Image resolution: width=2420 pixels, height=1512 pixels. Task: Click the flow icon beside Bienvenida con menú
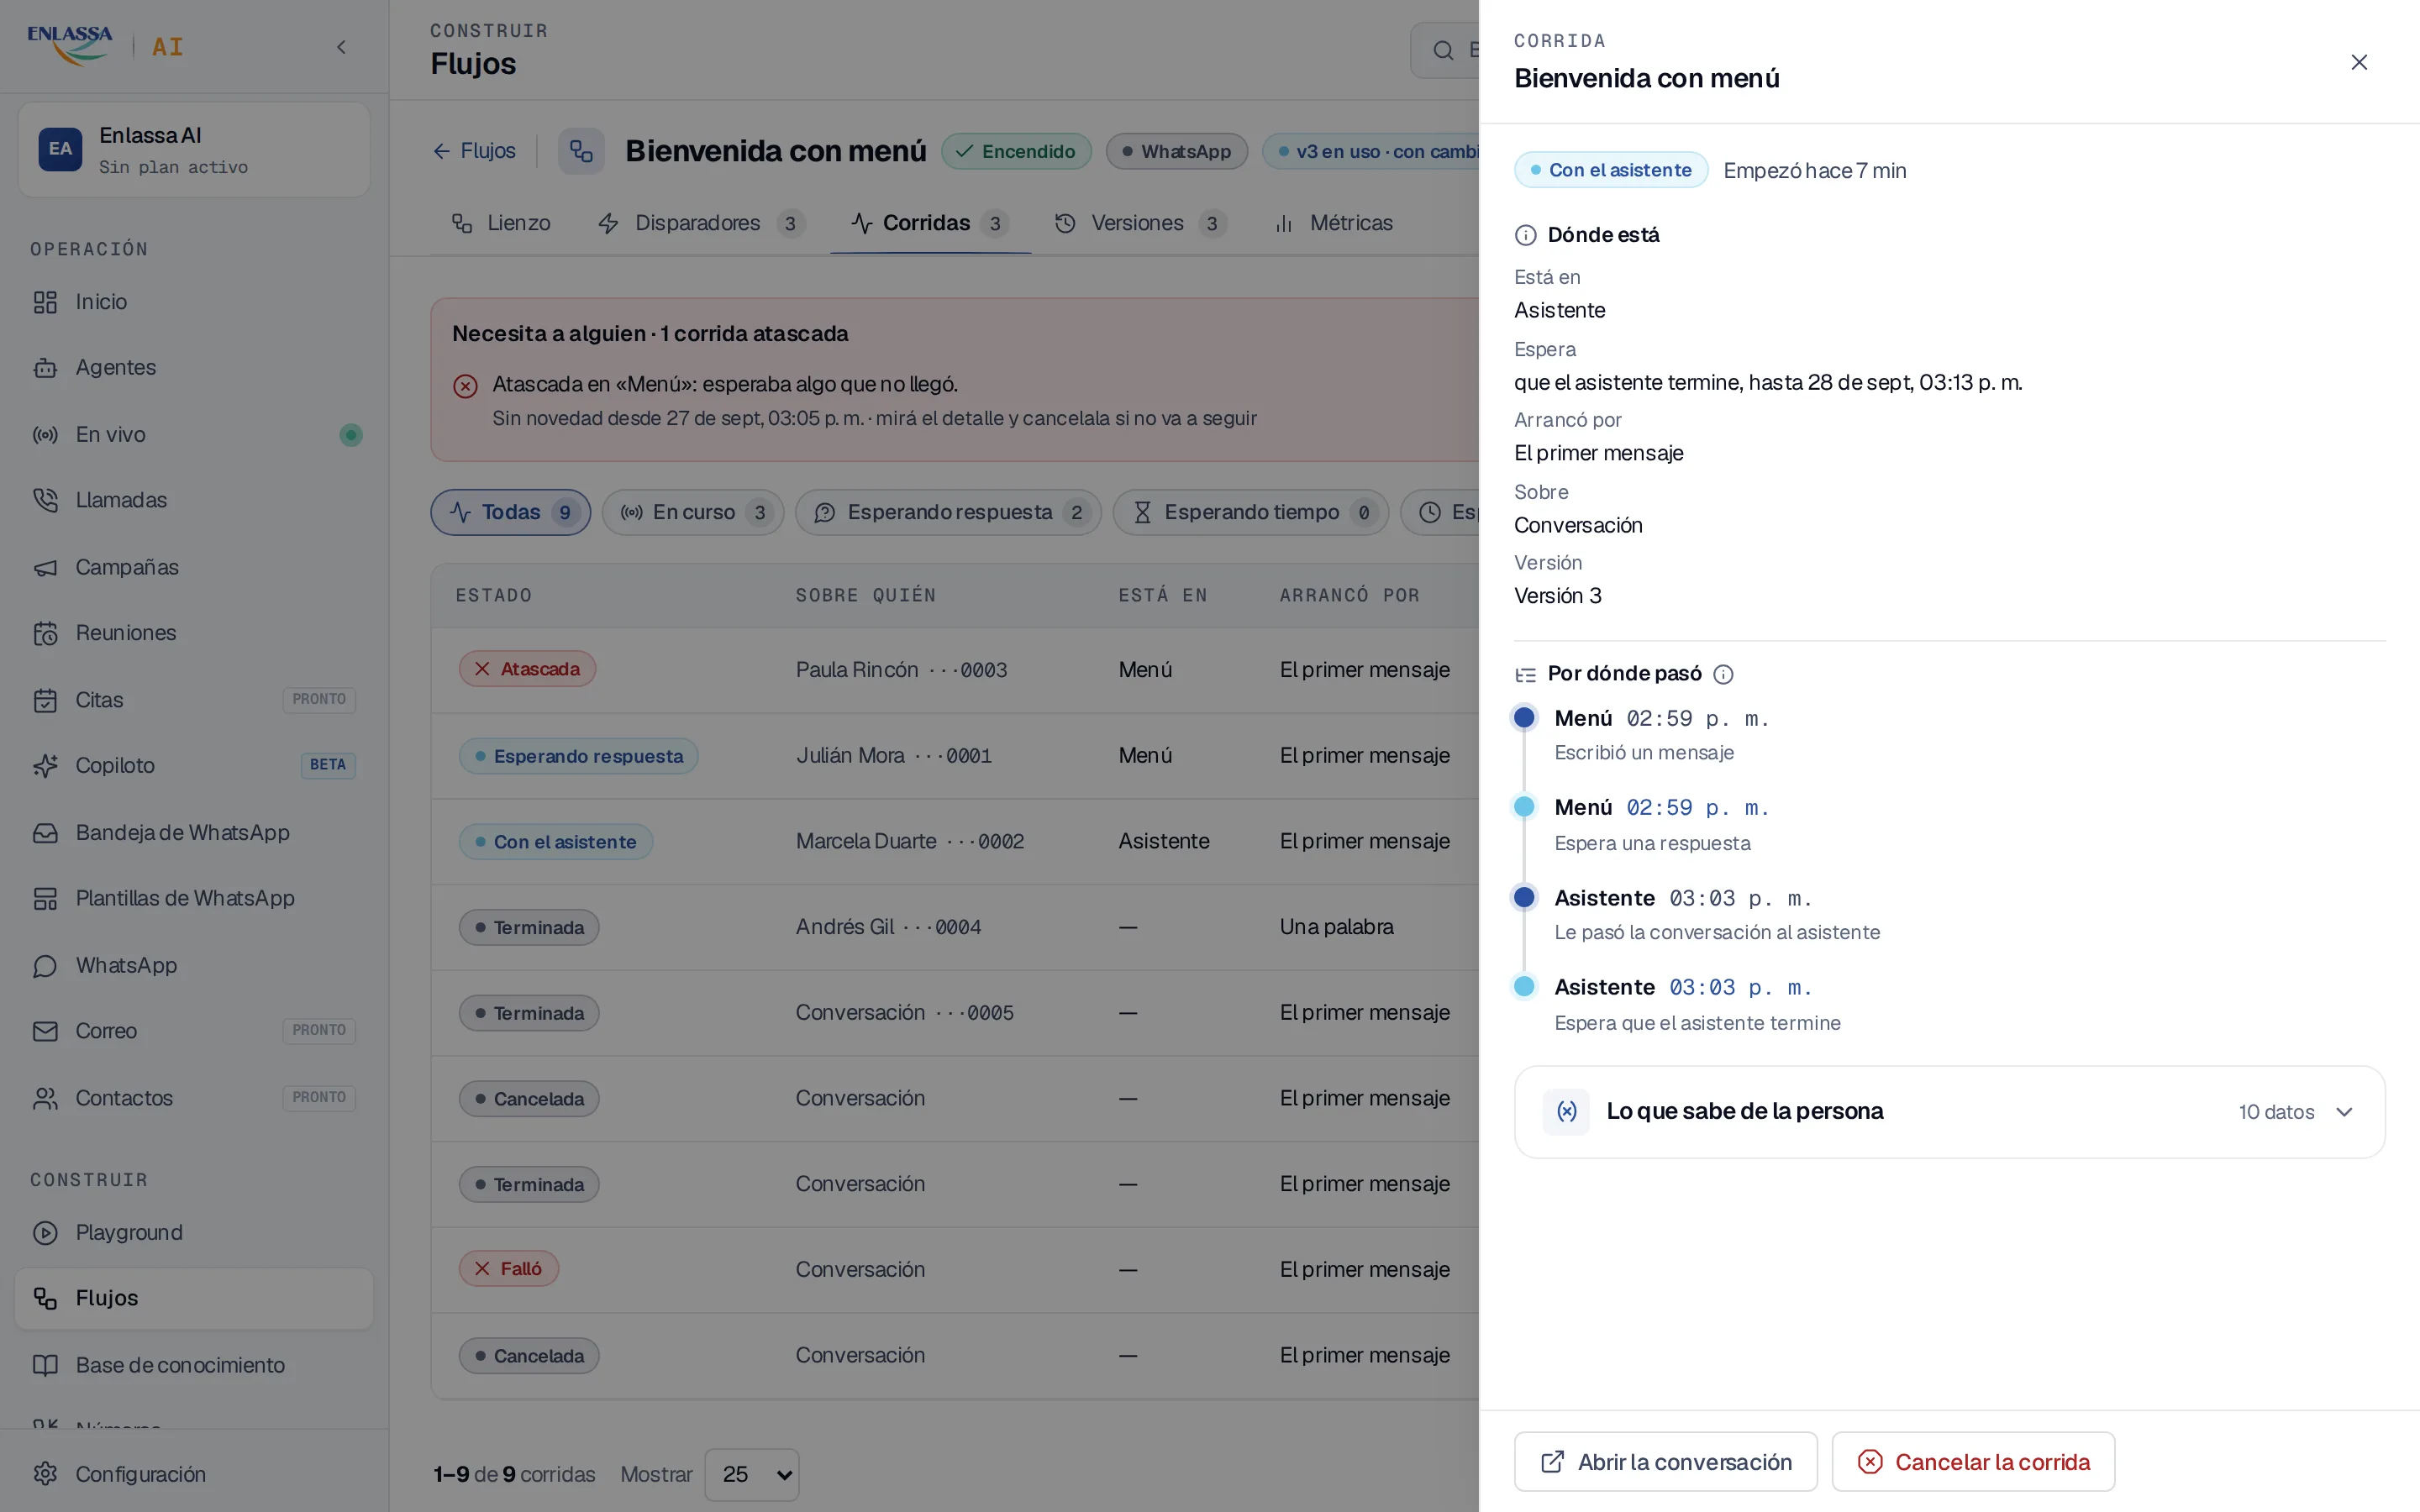pyautogui.click(x=581, y=151)
